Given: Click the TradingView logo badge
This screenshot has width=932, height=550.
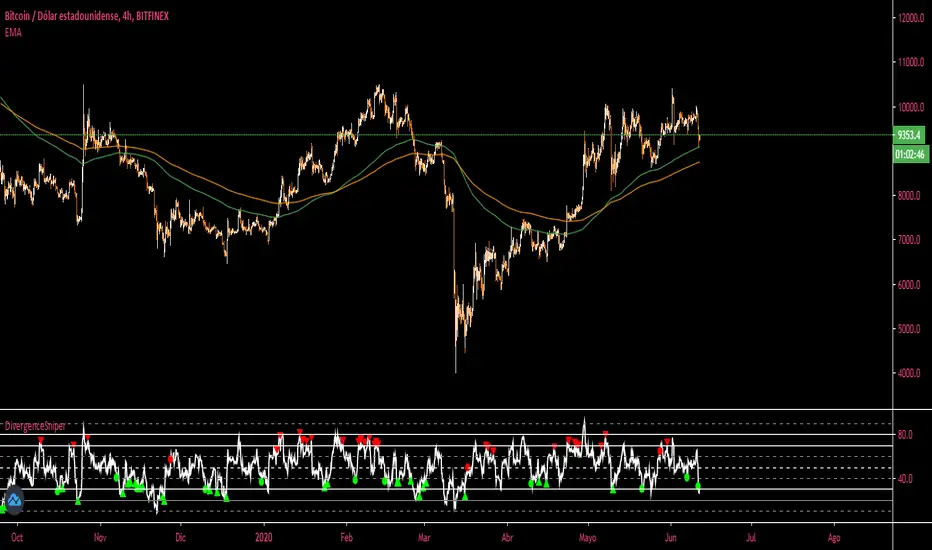Looking at the screenshot, I should click(14, 501).
